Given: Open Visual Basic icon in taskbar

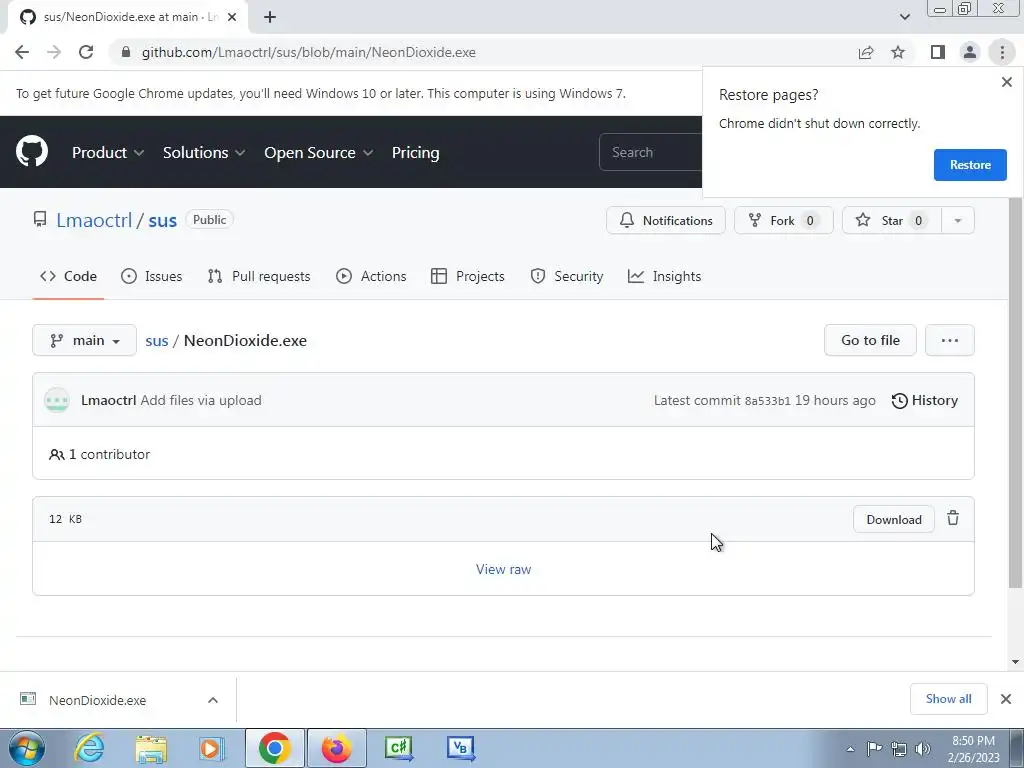Looking at the screenshot, I should [461, 748].
